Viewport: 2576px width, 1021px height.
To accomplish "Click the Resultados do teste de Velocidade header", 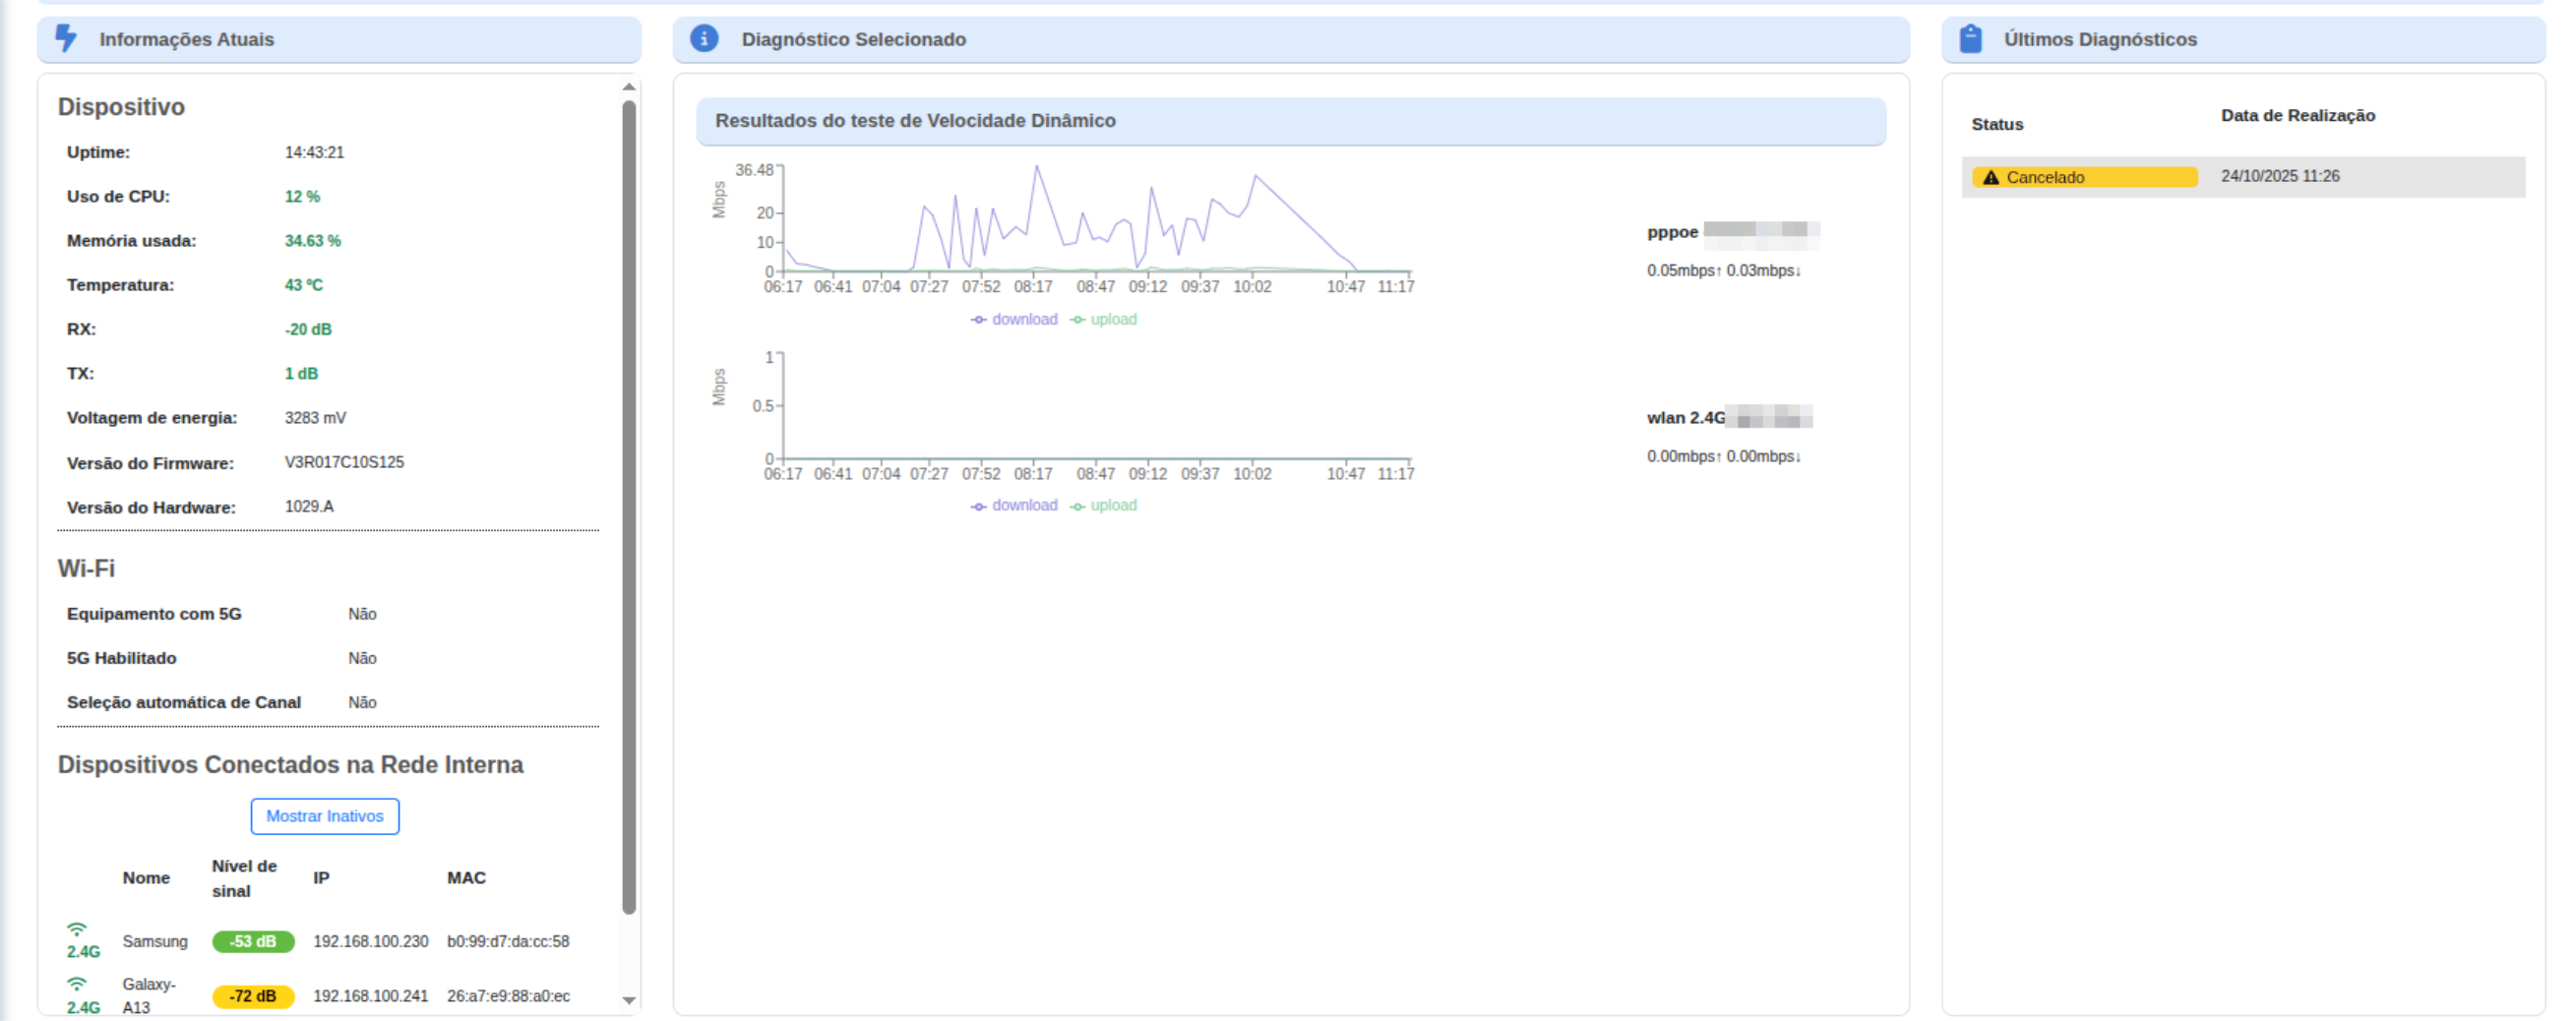I will [915, 121].
